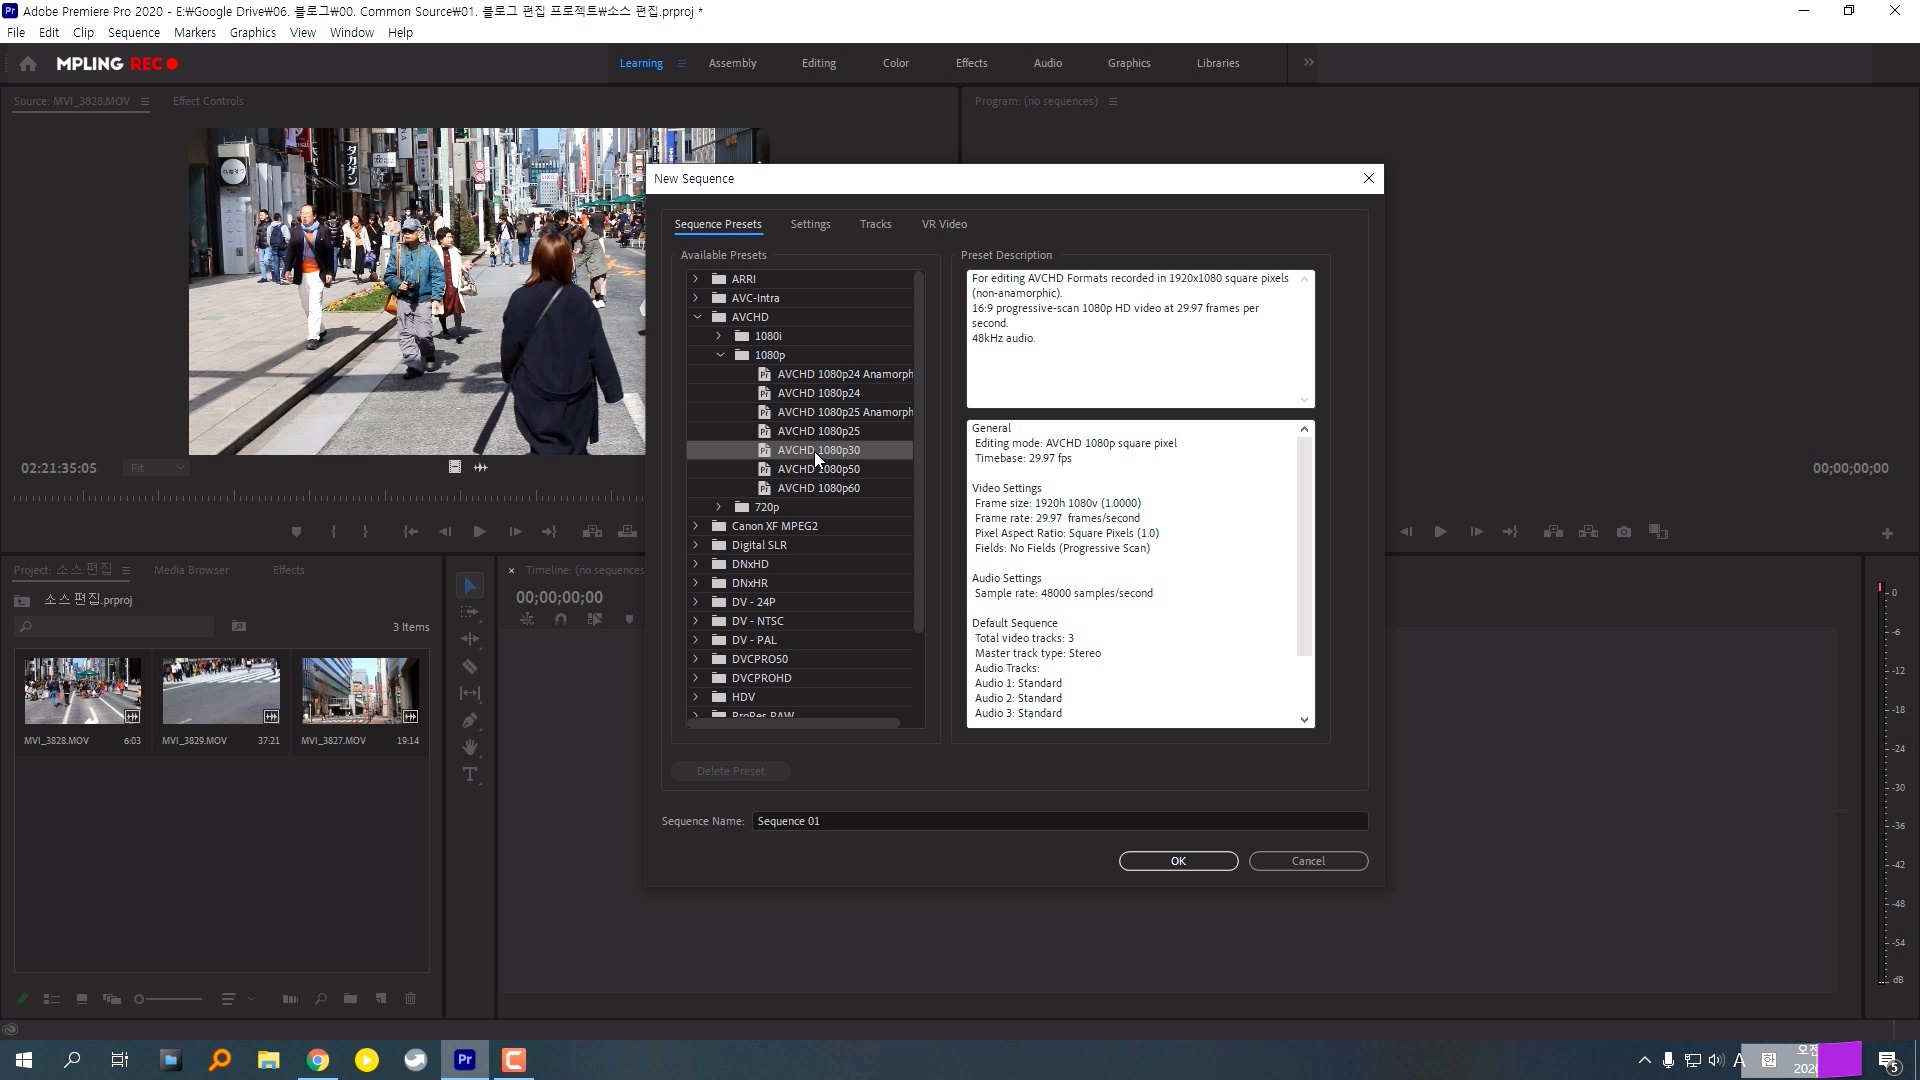Click the trash icon in Project panel
This screenshot has width=1920, height=1080.
point(410,998)
